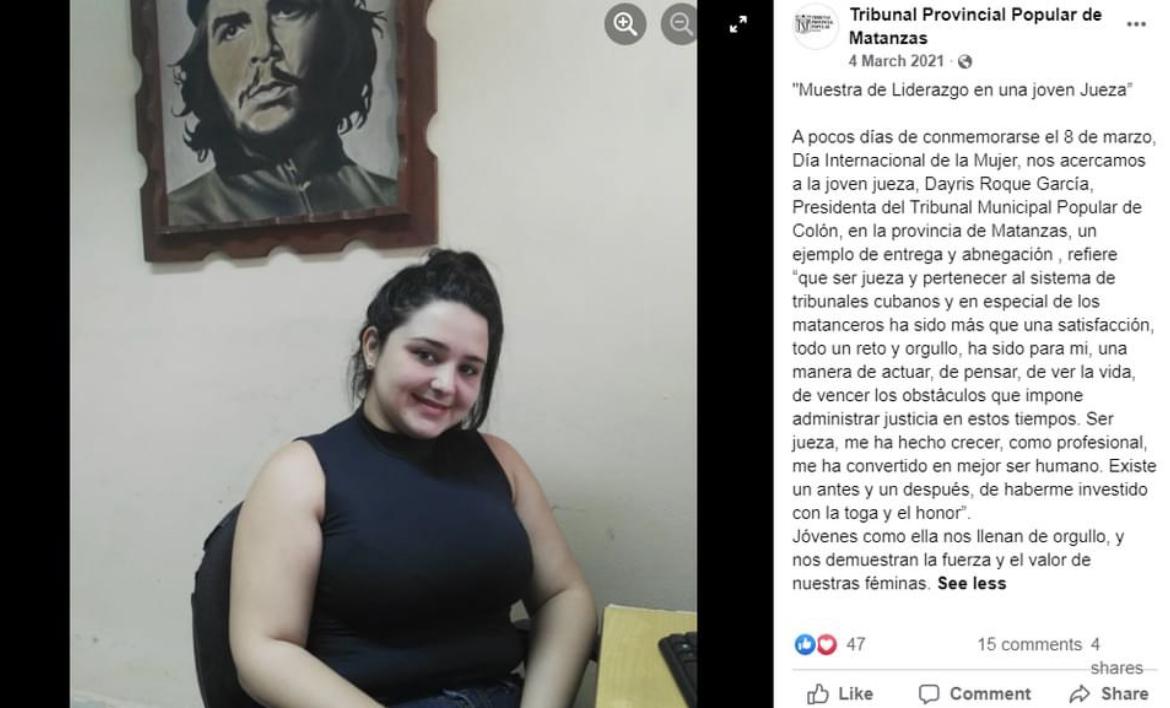Click the zoom out magnifier icon
Screen dimensions: 1170x708
[678, 24]
